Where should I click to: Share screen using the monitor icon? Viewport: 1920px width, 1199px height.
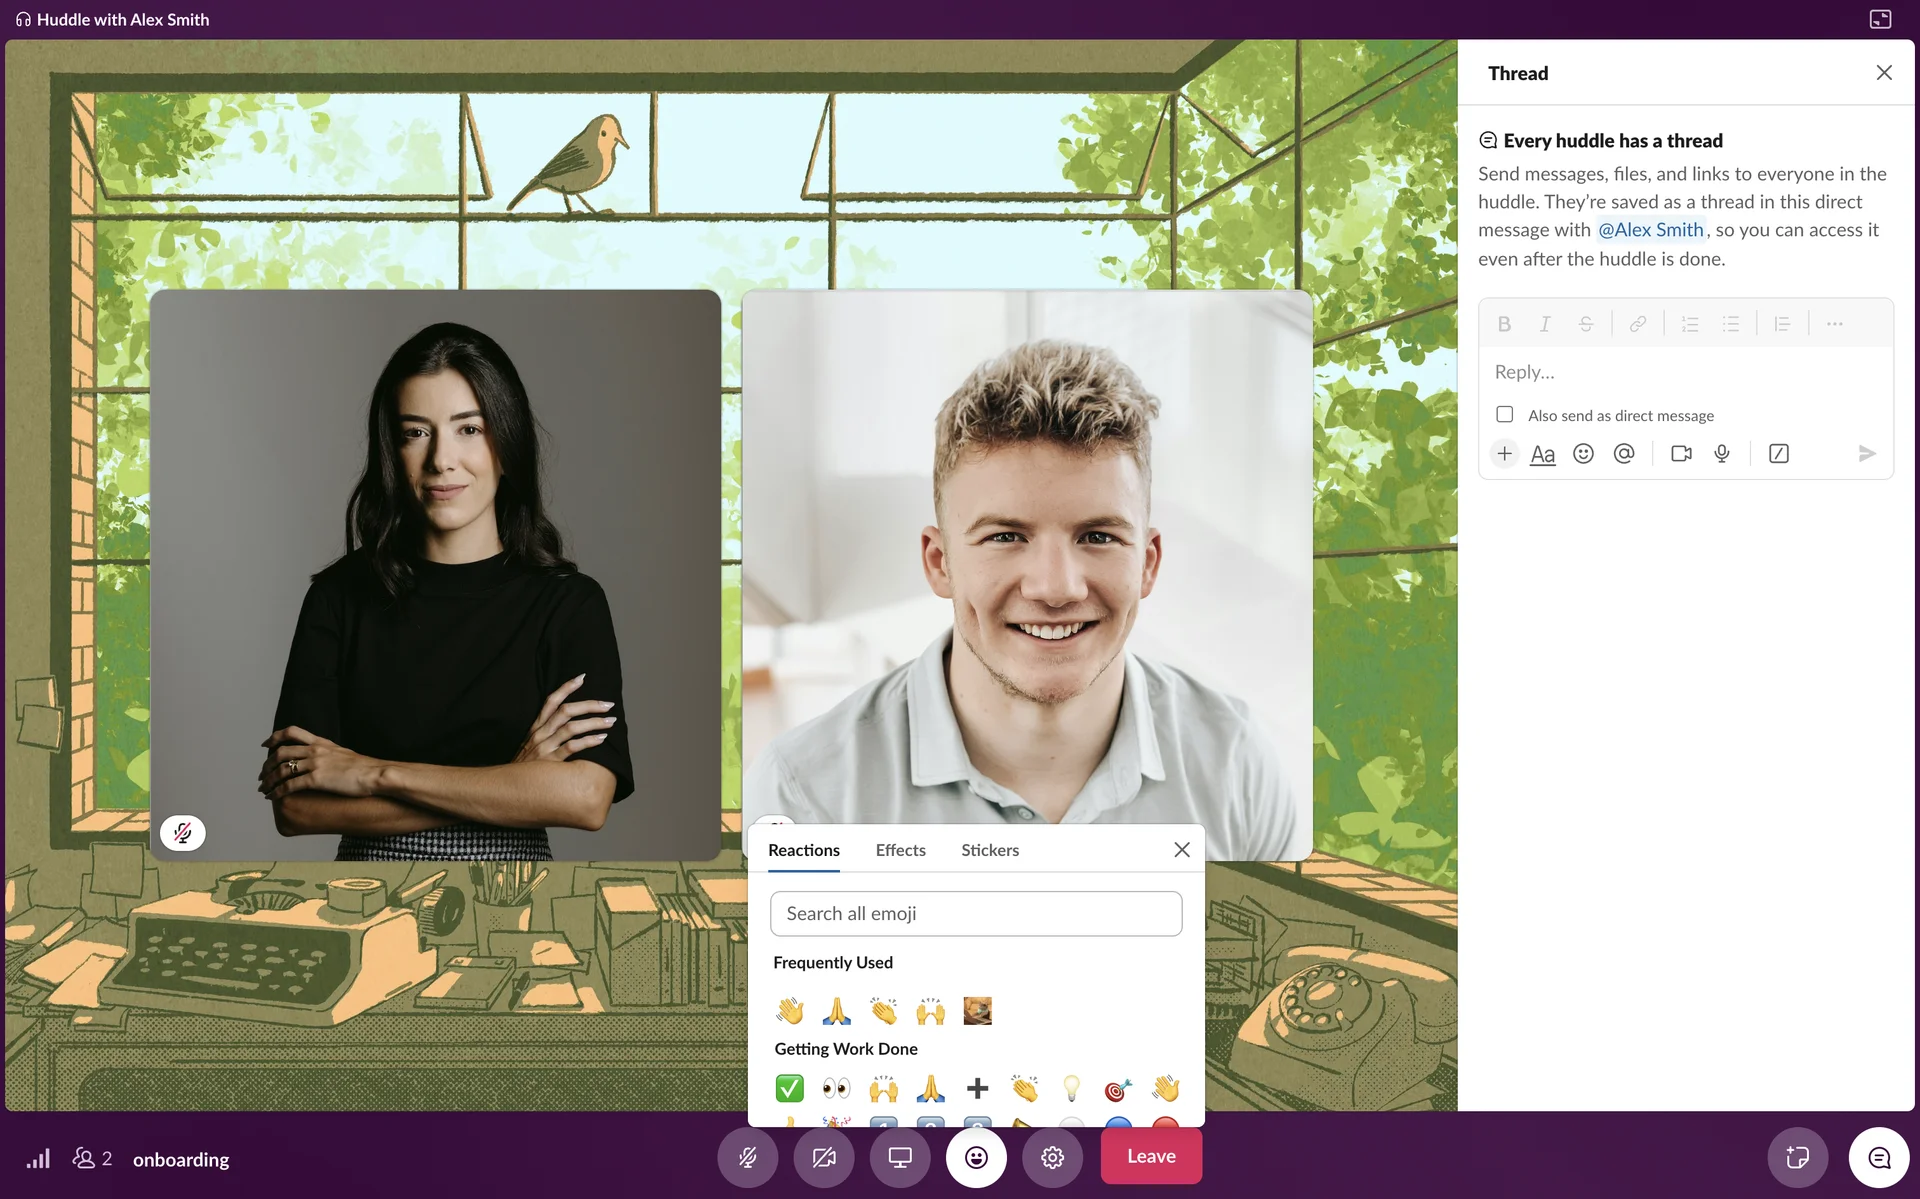coord(900,1157)
